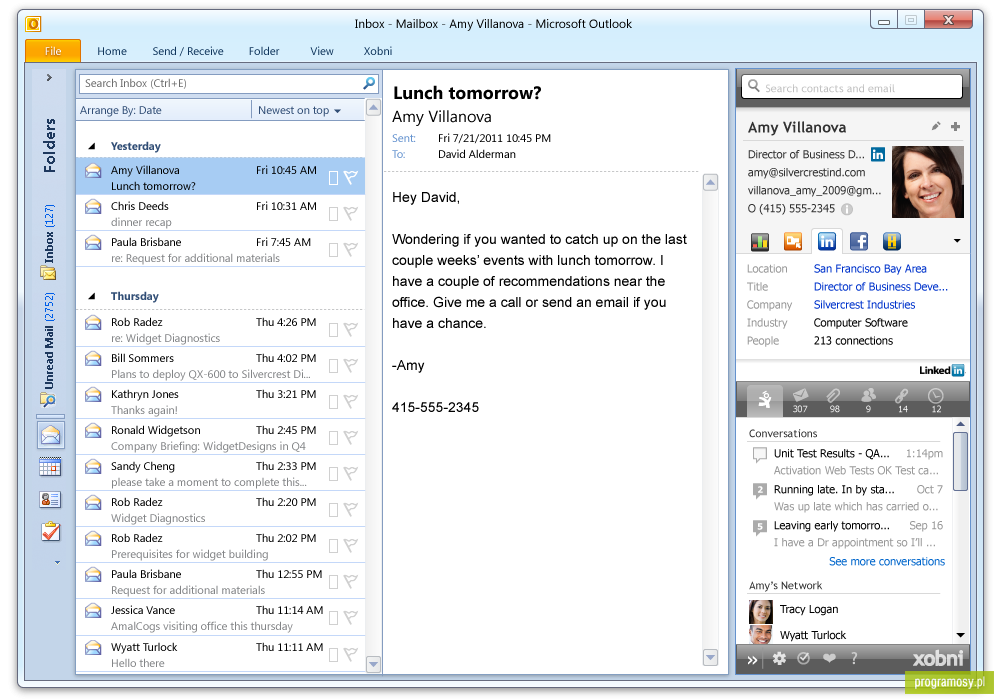This screenshot has width=1000, height=700.
Task: Switch to the Home ribbon tab
Action: pos(112,51)
